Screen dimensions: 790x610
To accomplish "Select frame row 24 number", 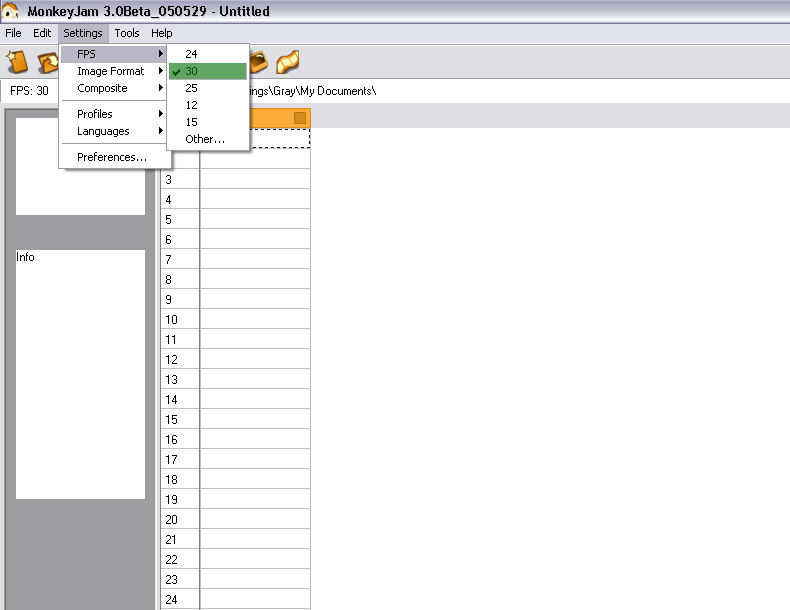I will [x=180, y=599].
